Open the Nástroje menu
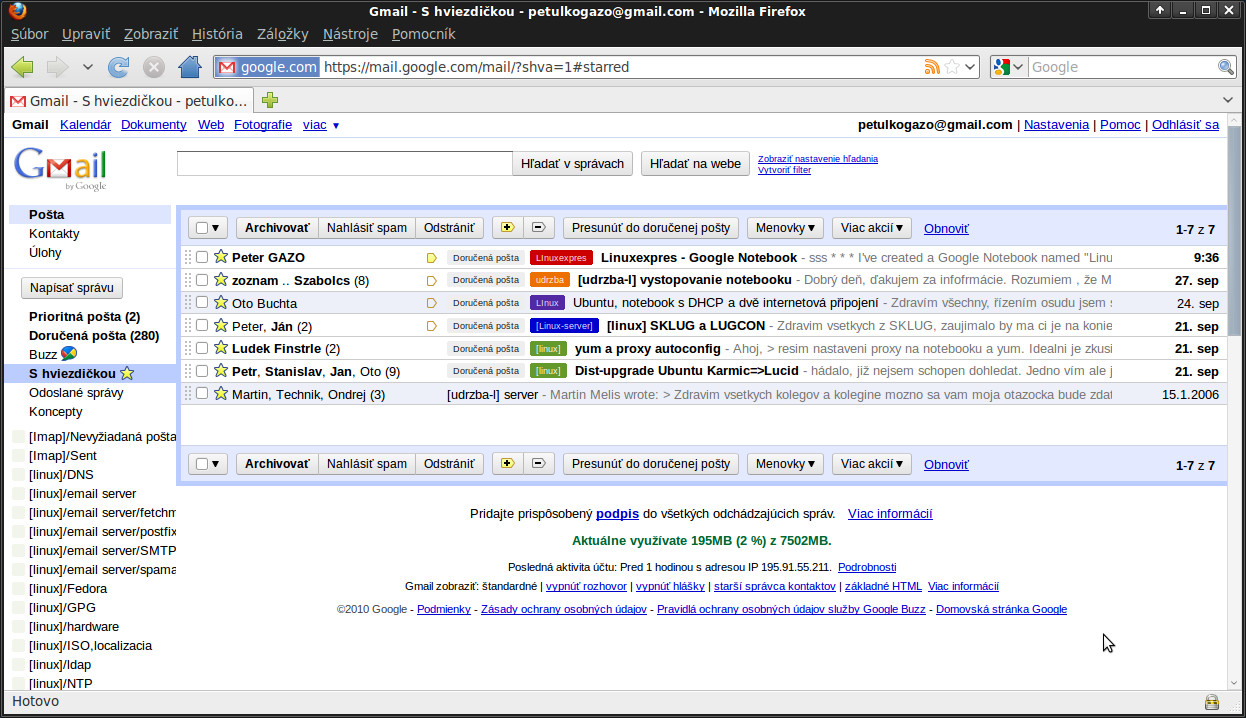Screen dimensions: 1246x718 (350, 34)
